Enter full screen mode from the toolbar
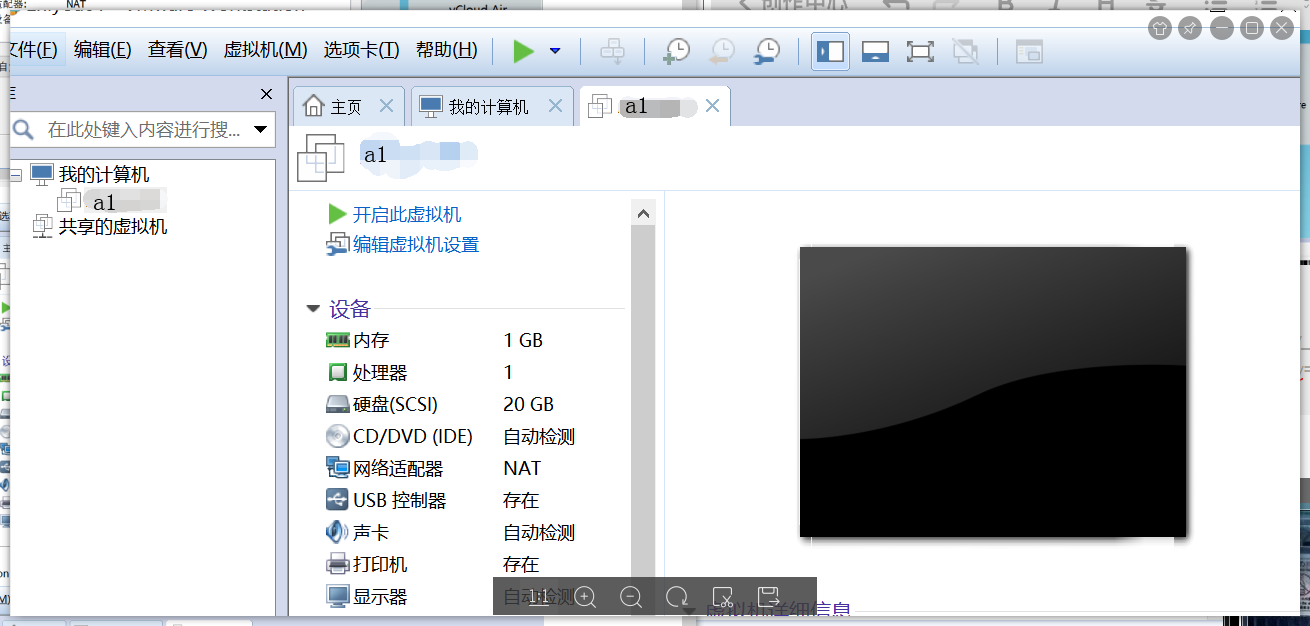 920,51
